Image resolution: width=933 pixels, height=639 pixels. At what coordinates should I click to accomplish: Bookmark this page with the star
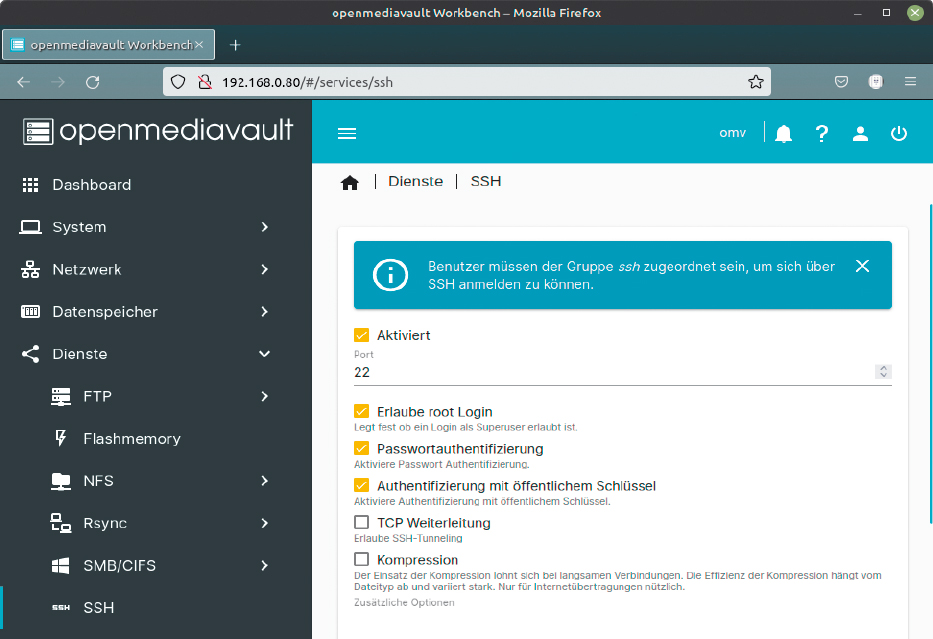click(756, 82)
